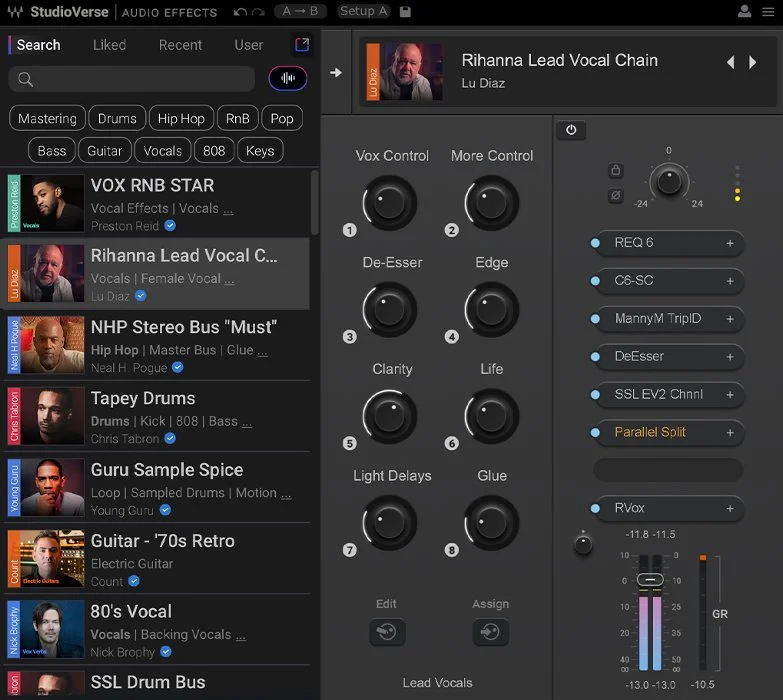Click the input gain knob
Screen dimensions: 783x700
tap(669, 181)
